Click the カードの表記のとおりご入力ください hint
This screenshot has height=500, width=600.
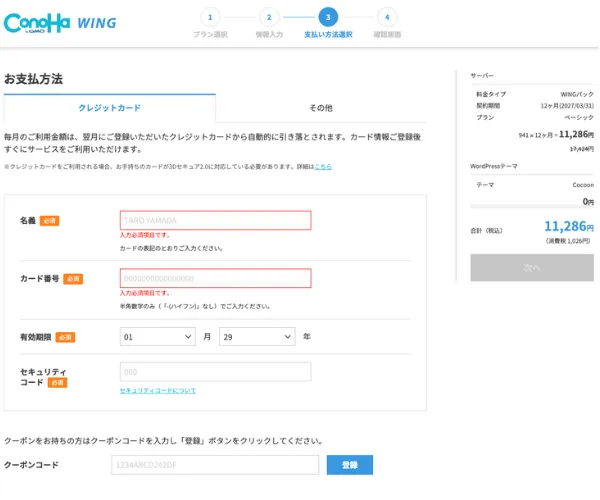pyautogui.click(x=171, y=248)
